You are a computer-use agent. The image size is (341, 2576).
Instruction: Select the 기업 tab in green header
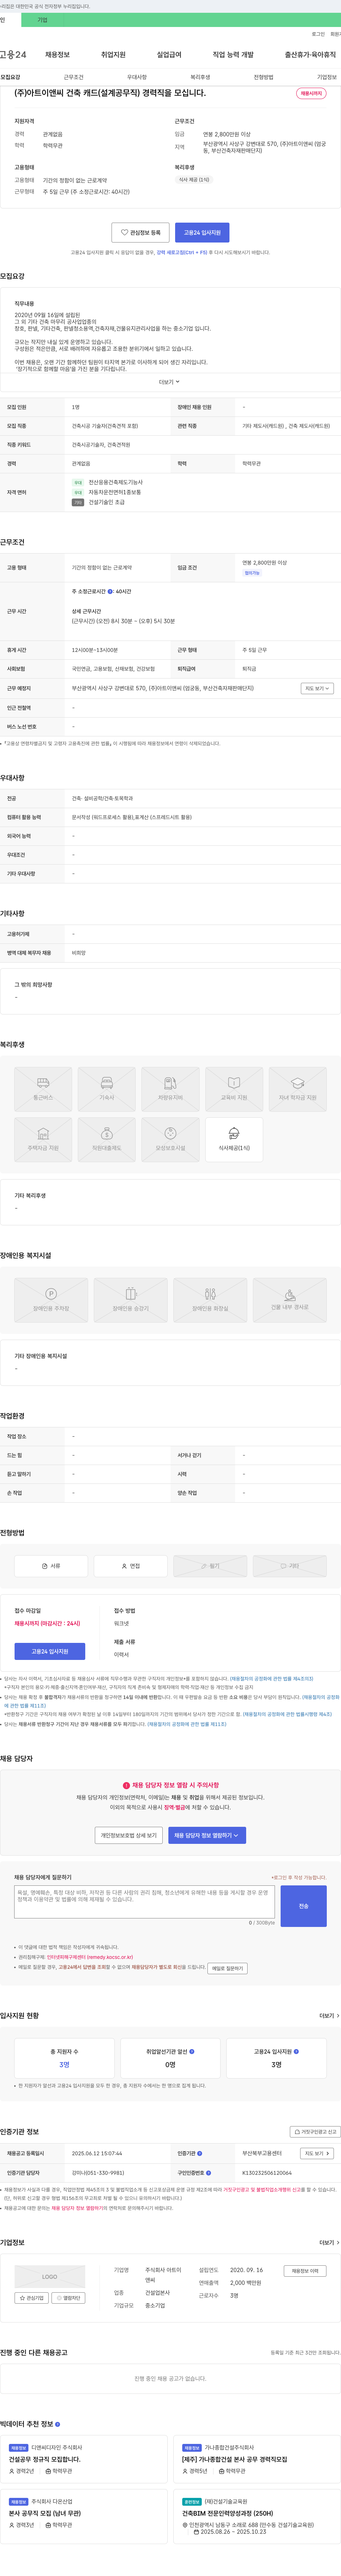42,20
